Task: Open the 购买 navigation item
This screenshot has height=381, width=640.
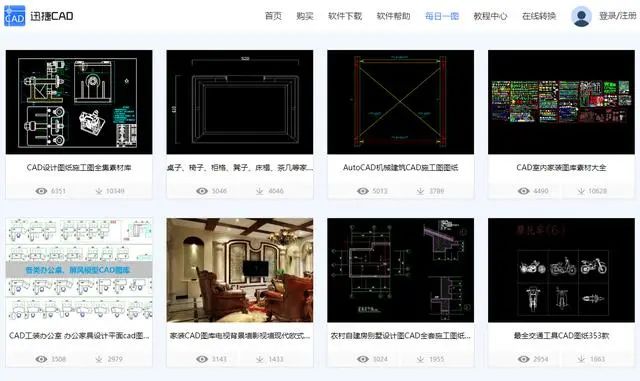Action: point(305,16)
